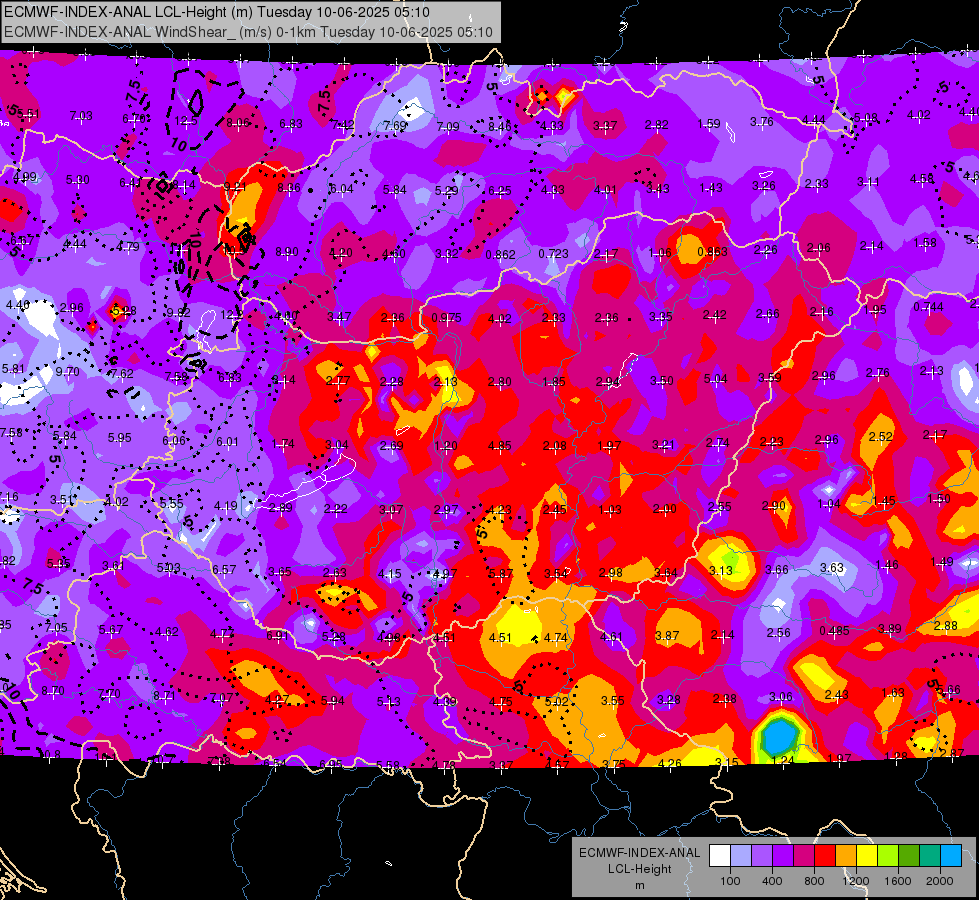This screenshot has height=900, width=979.
Task: Click the legend scale label 100
Action: 731,881
